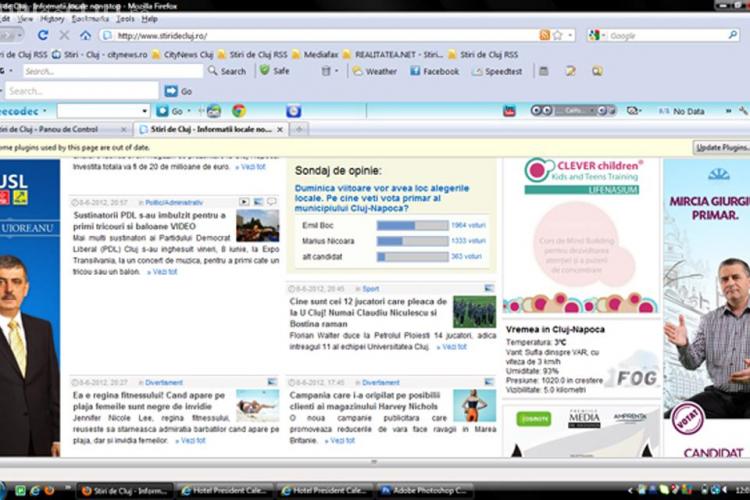Screen dimensions: 750x500
Task: Open the Harvey Nichols campaign article headline
Action: click(364, 400)
